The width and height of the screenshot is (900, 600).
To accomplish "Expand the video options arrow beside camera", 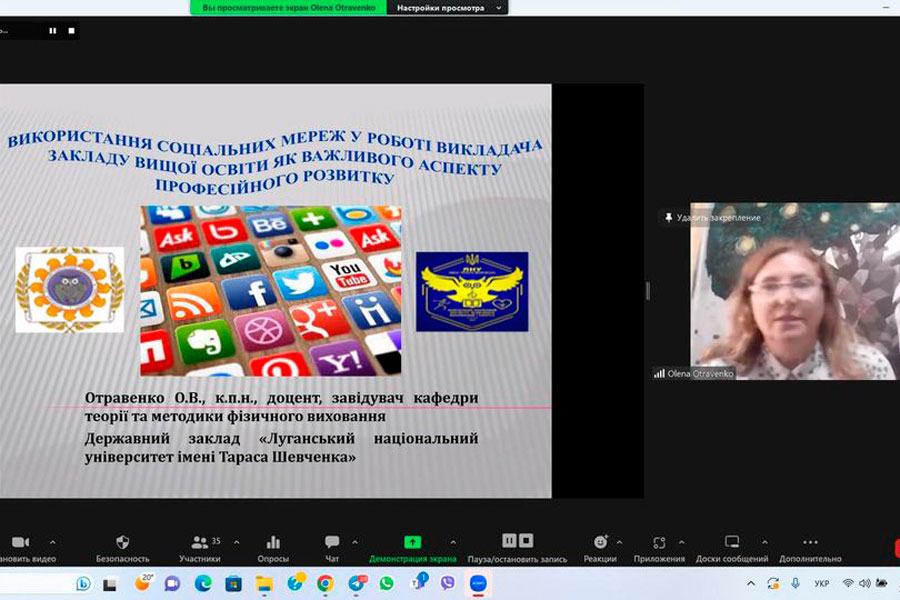I will [53, 542].
